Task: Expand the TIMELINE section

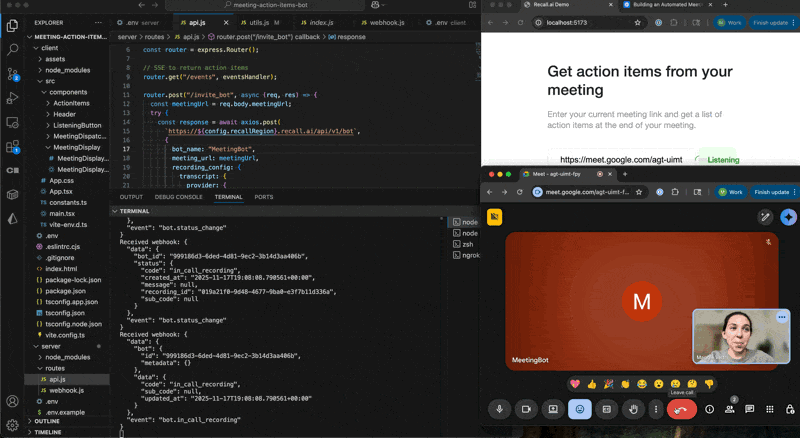Action: click(48, 432)
